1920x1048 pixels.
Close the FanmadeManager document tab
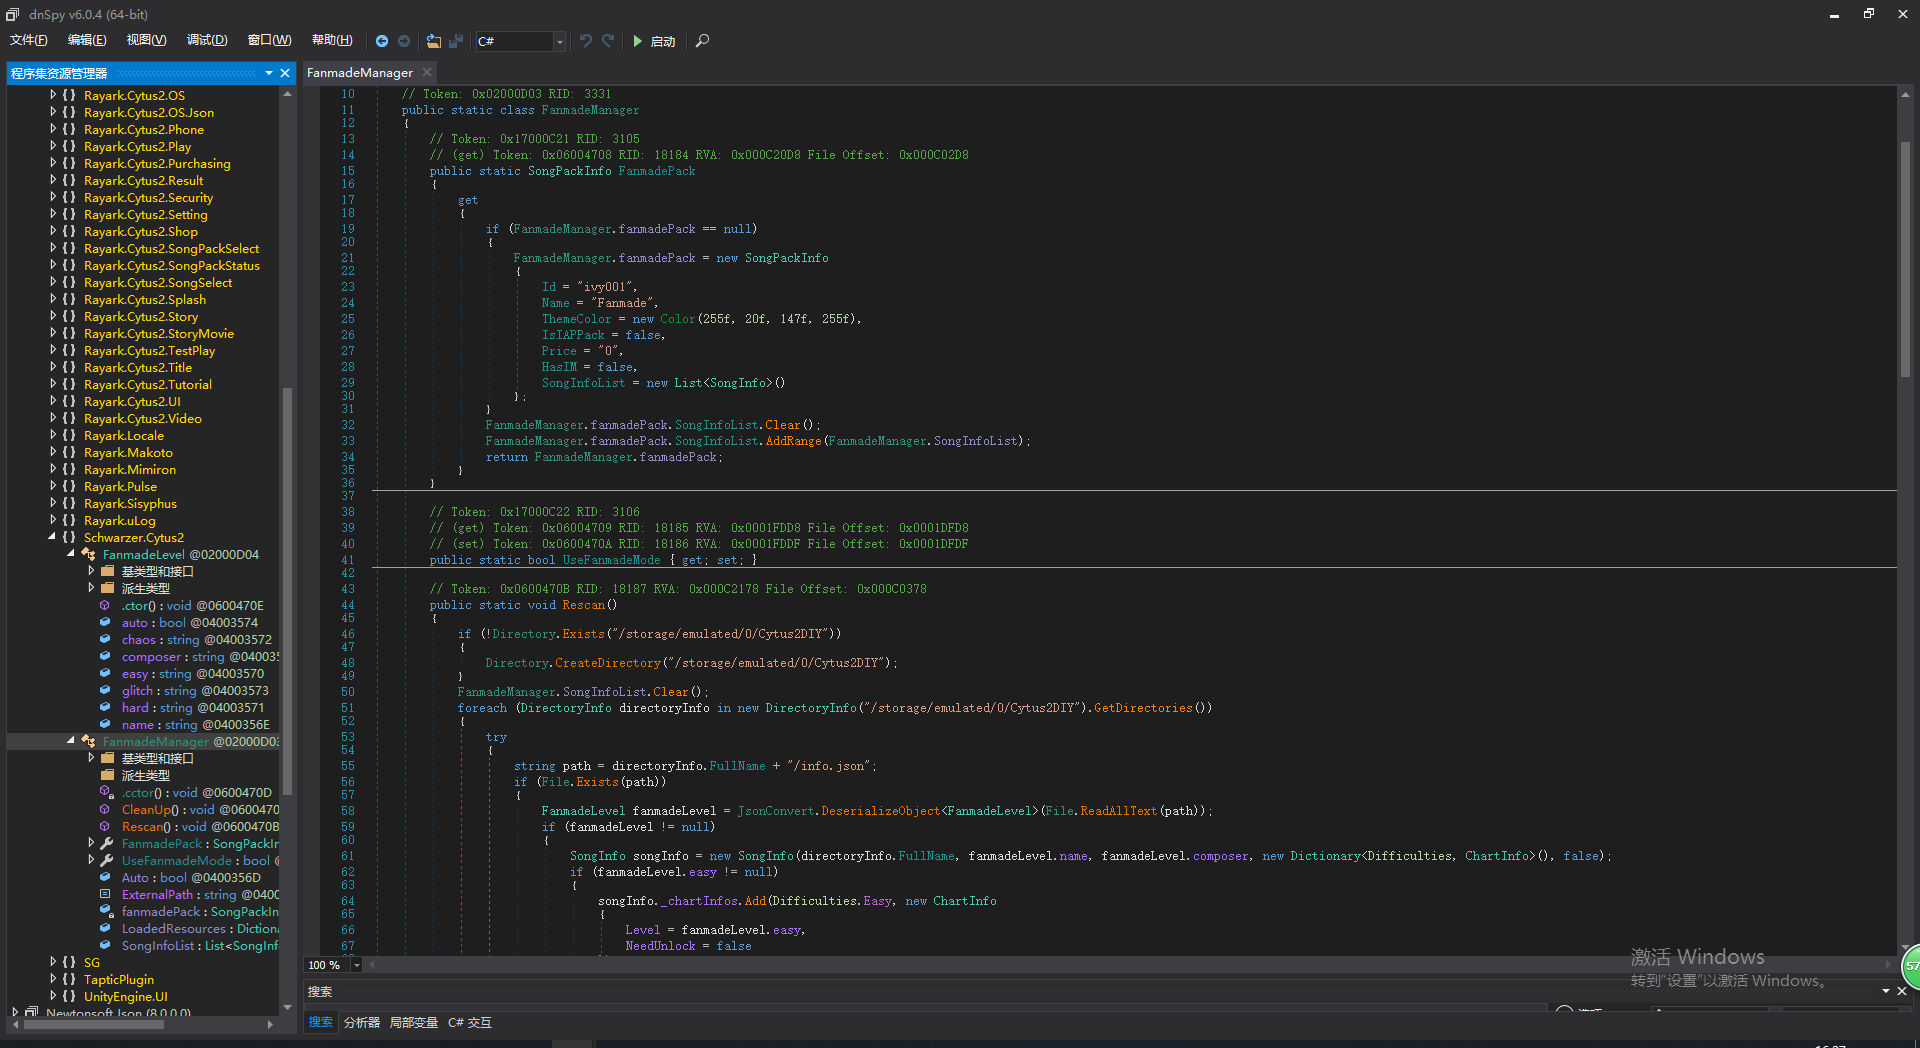tap(427, 72)
